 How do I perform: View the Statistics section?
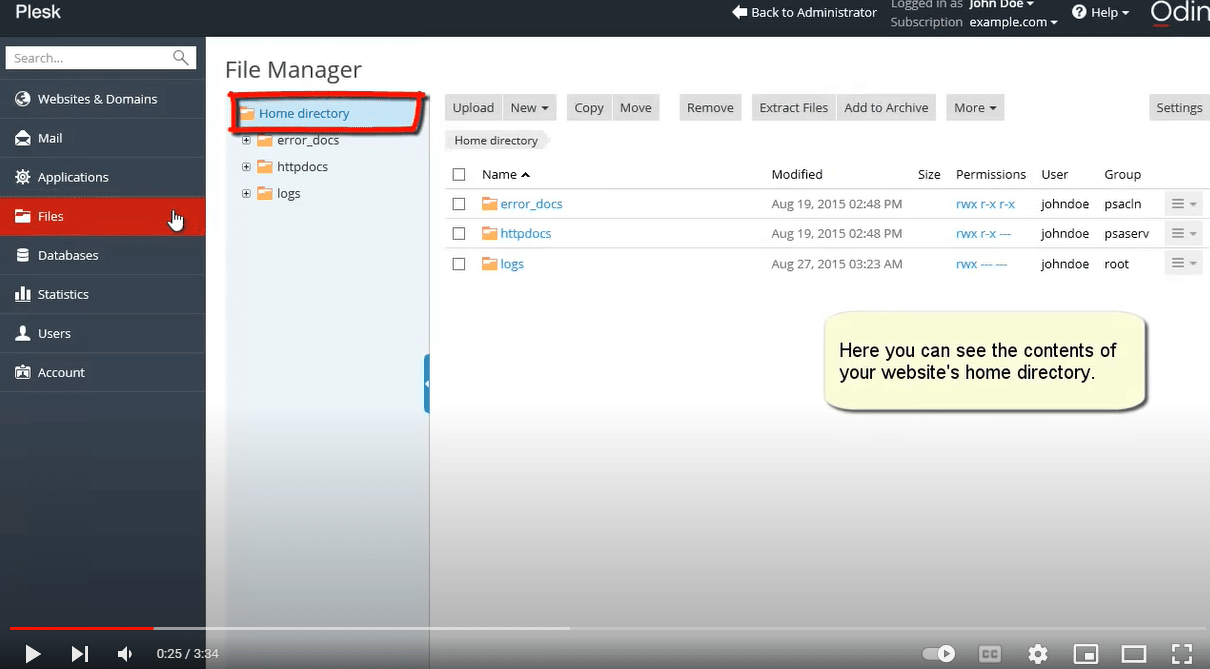[63, 294]
